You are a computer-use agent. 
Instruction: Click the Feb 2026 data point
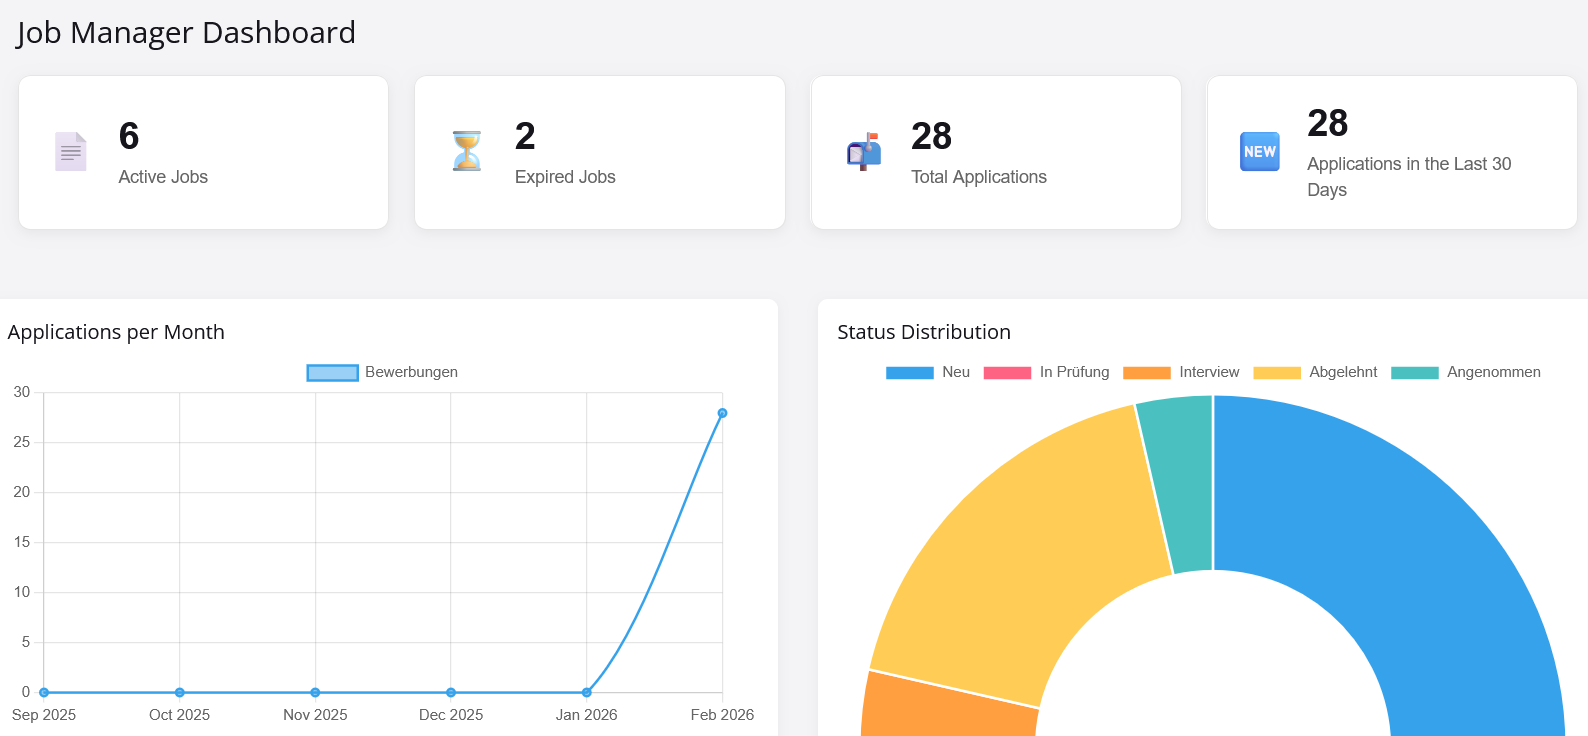click(722, 413)
